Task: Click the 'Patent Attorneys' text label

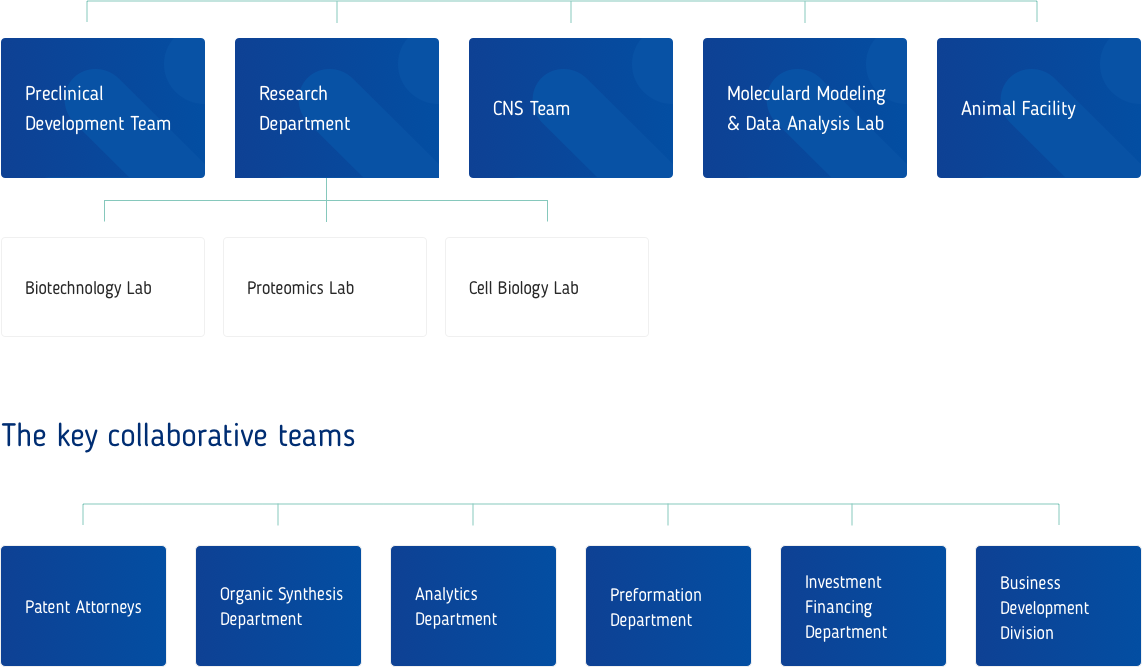Action: point(83,607)
